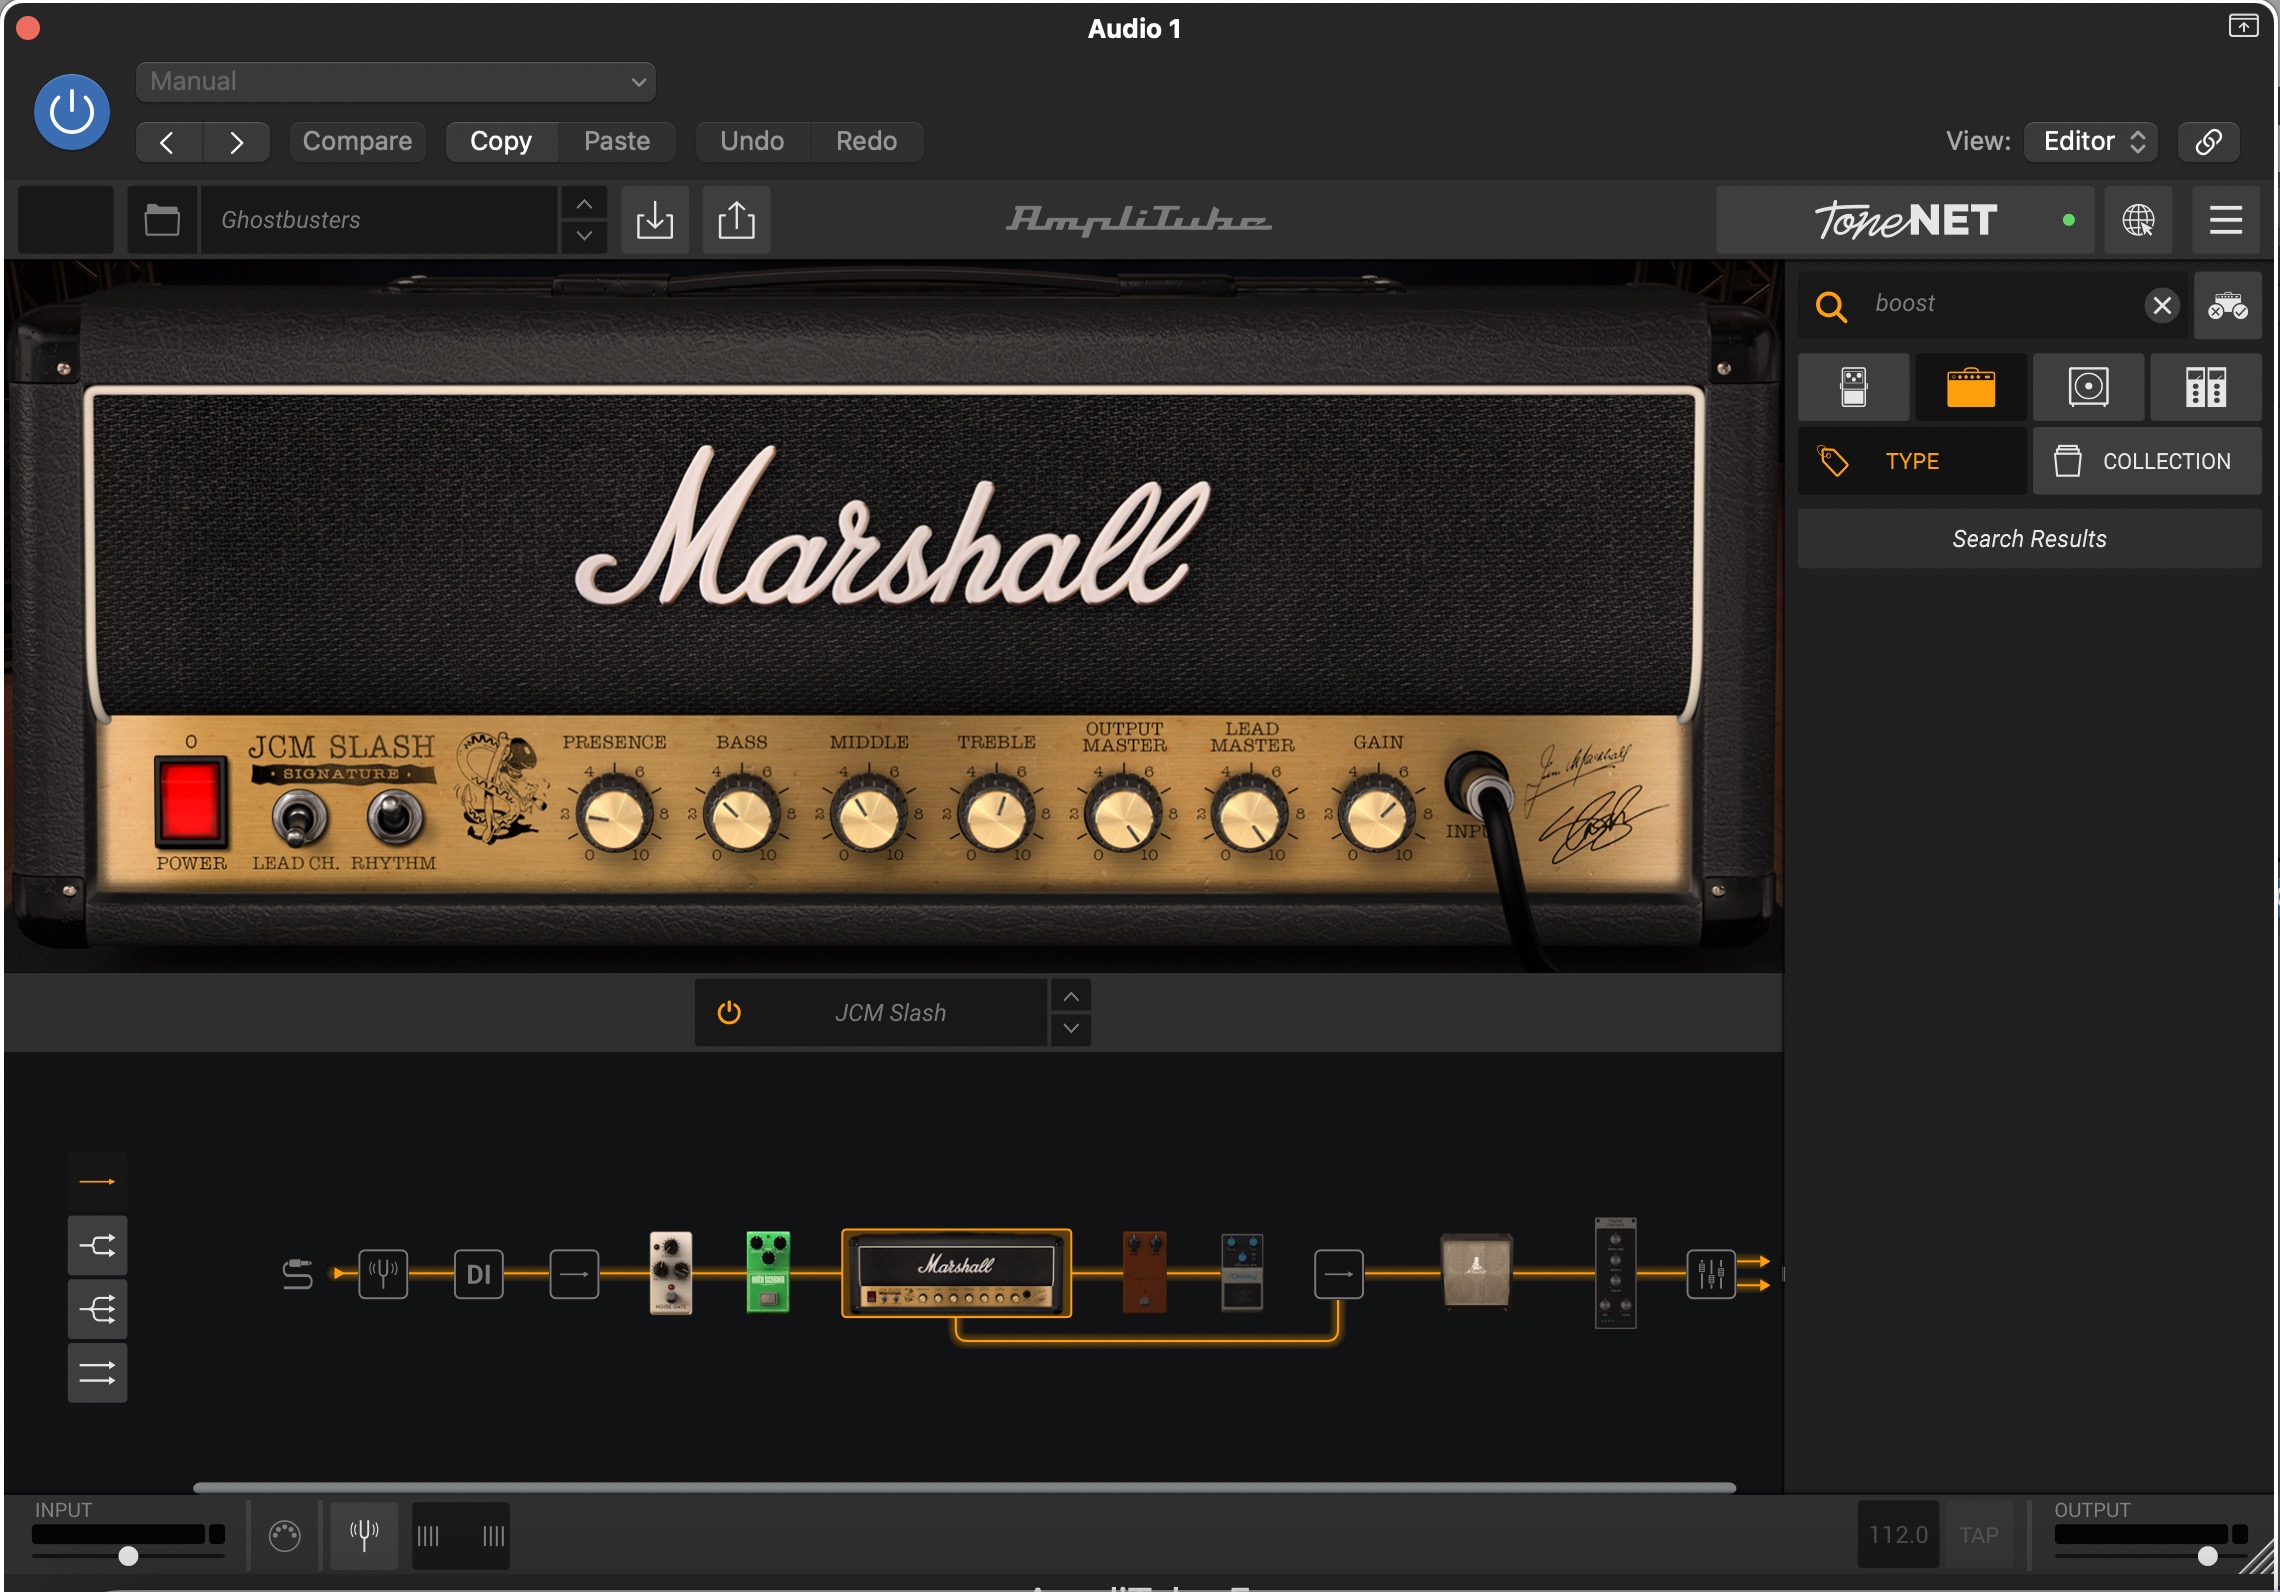Image resolution: width=2280 pixels, height=1592 pixels.
Task: Click the TREBLE knob
Action: [x=996, y=814]
